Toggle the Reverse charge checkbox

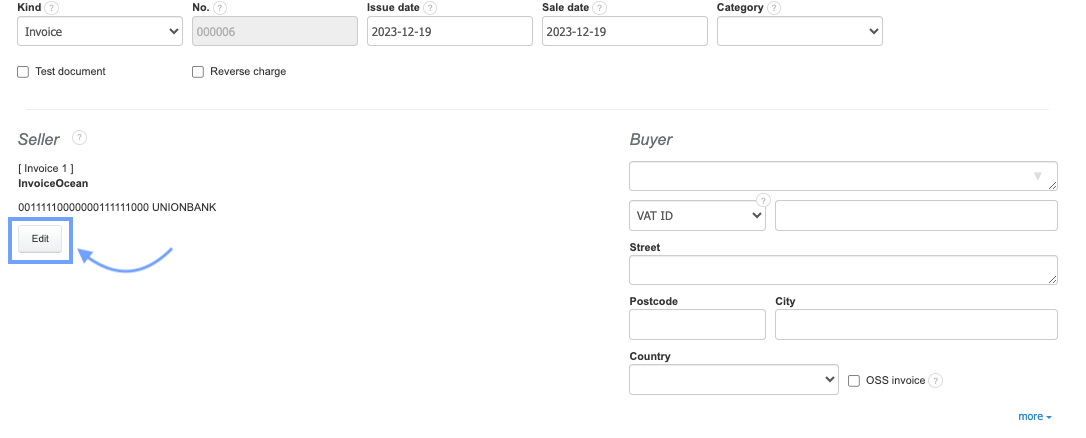(198, 72)
